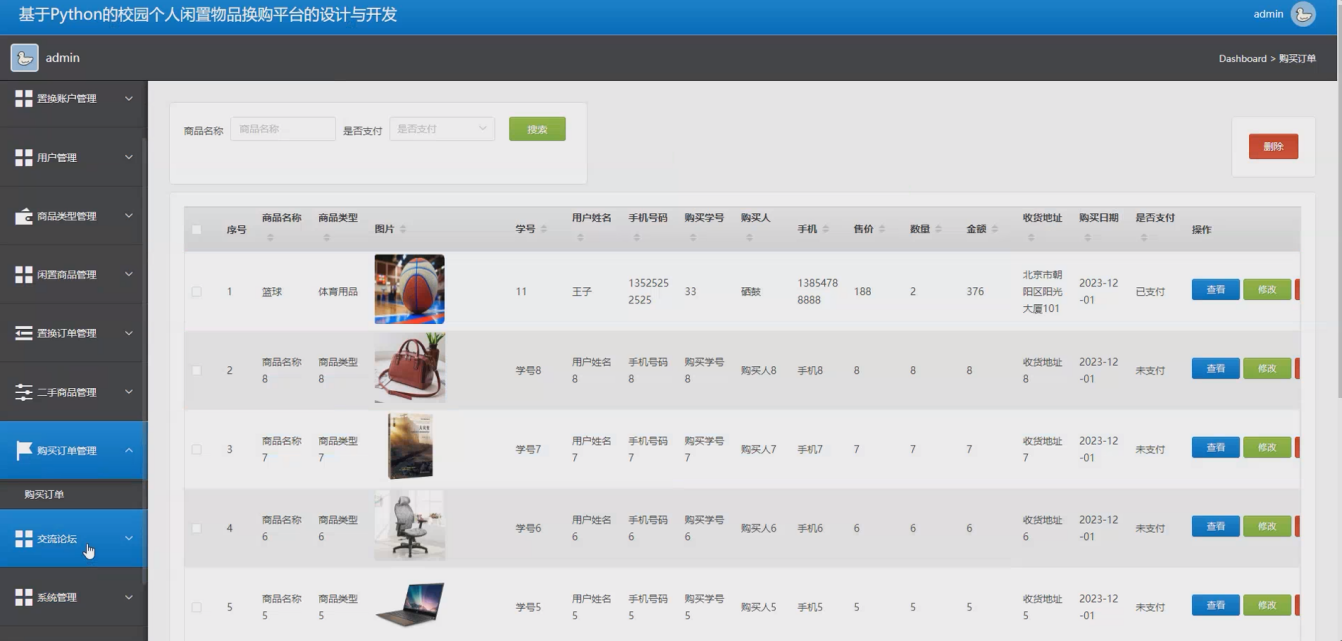Screen dimensions: 1342x641
Task: Collapse 购买订单管理 with its up chevron
Action: [129, 450]
